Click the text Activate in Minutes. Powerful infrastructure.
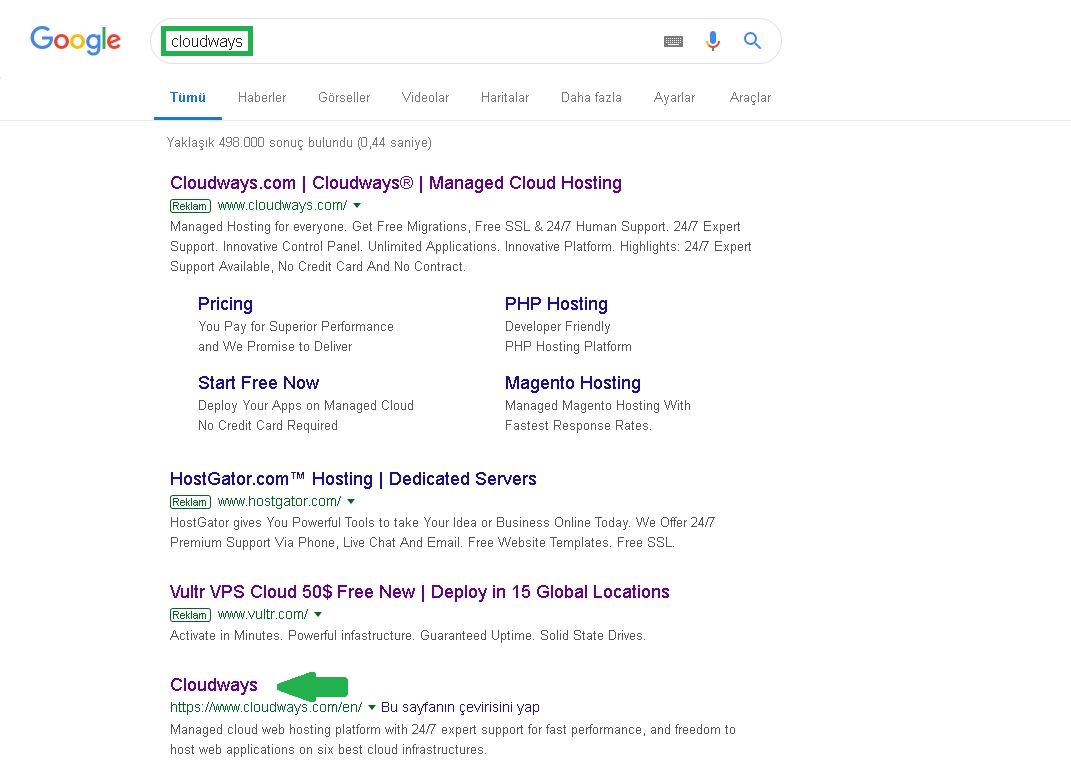1071x775 pixels. 292,636
